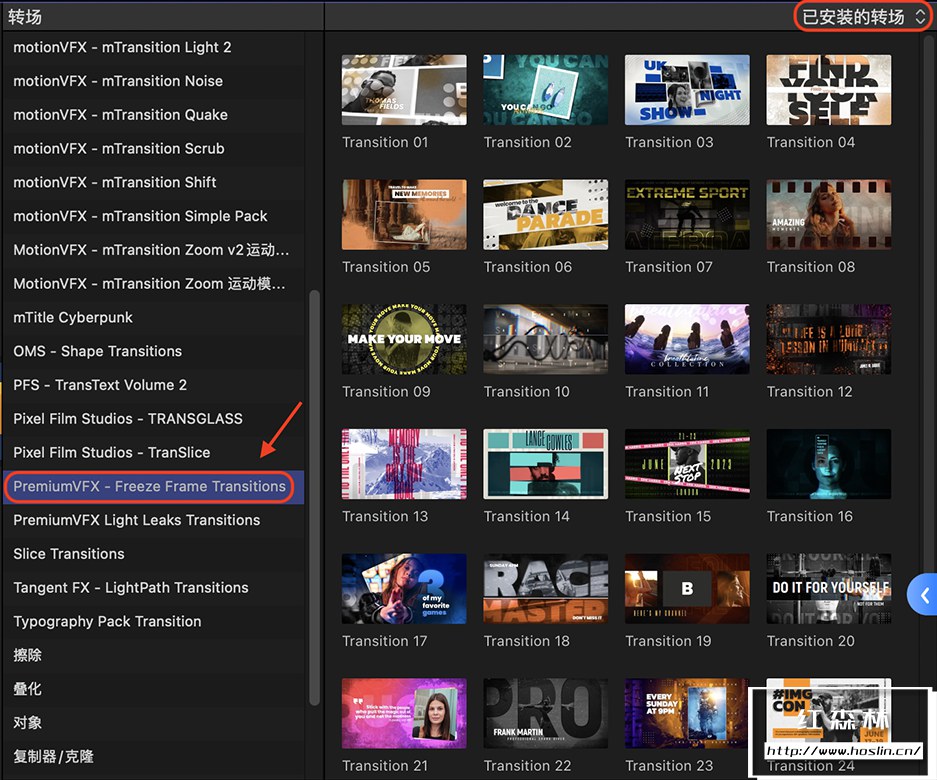The image size is (937, 780).
Task: Select Transition 11 thumbnail
Action: click(687, 339)
